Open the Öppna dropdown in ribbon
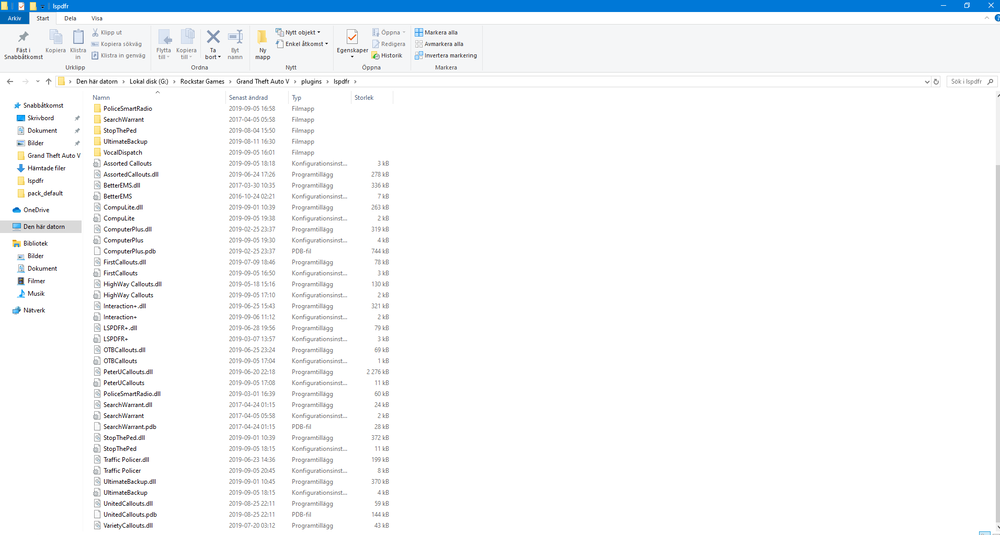This screenshot has height=535, width=1000. 388,32
